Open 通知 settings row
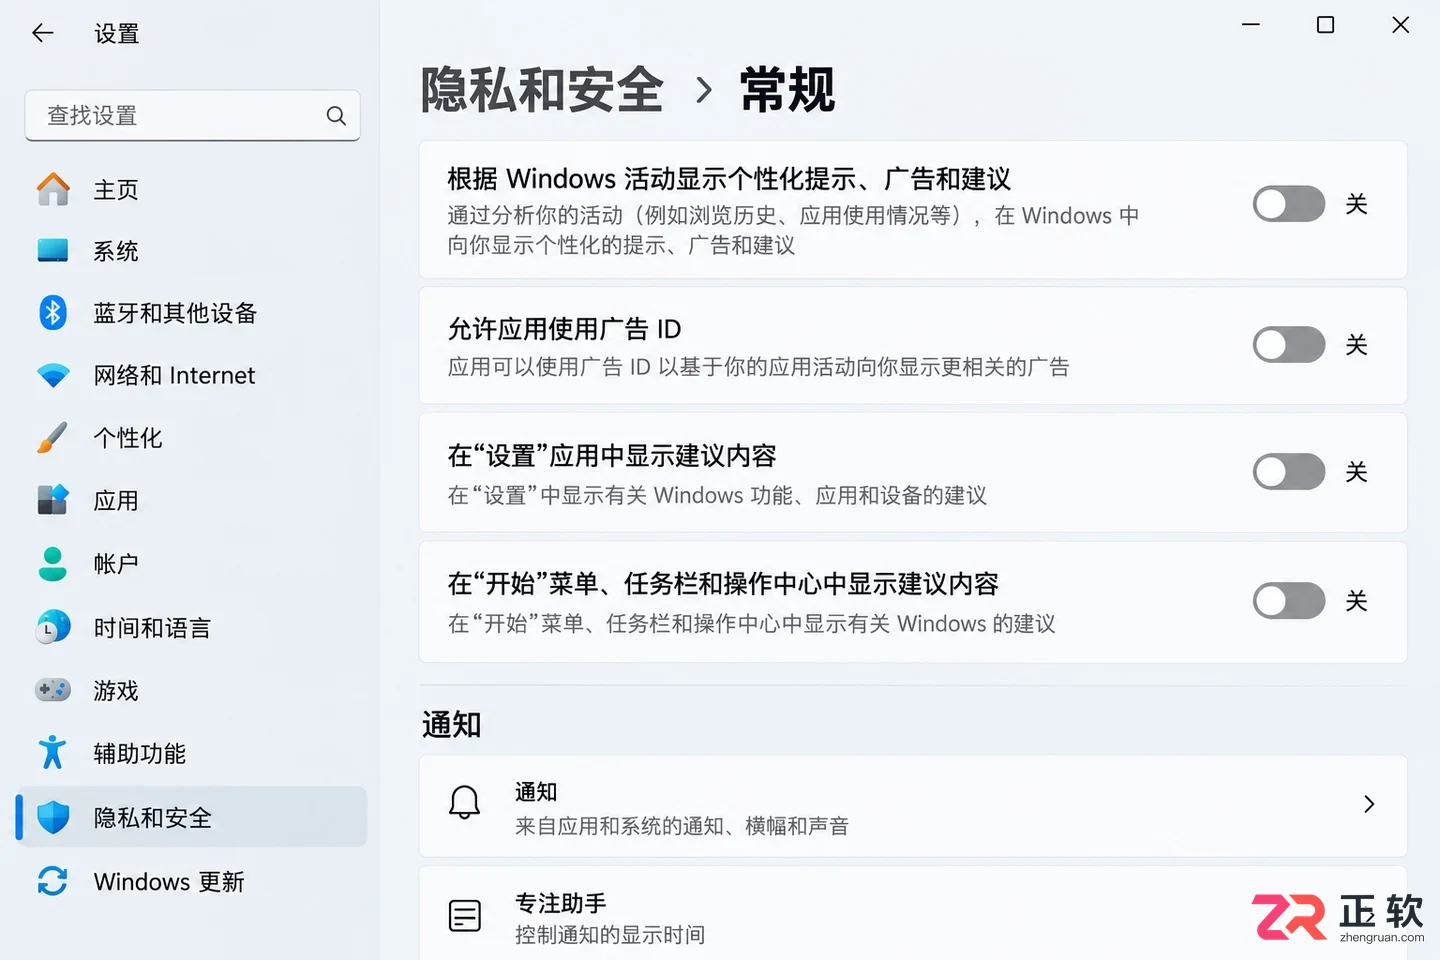Image resolution: width=1440 pixels, height=960 pixels. pyautogui.click(x=913, y=806)
